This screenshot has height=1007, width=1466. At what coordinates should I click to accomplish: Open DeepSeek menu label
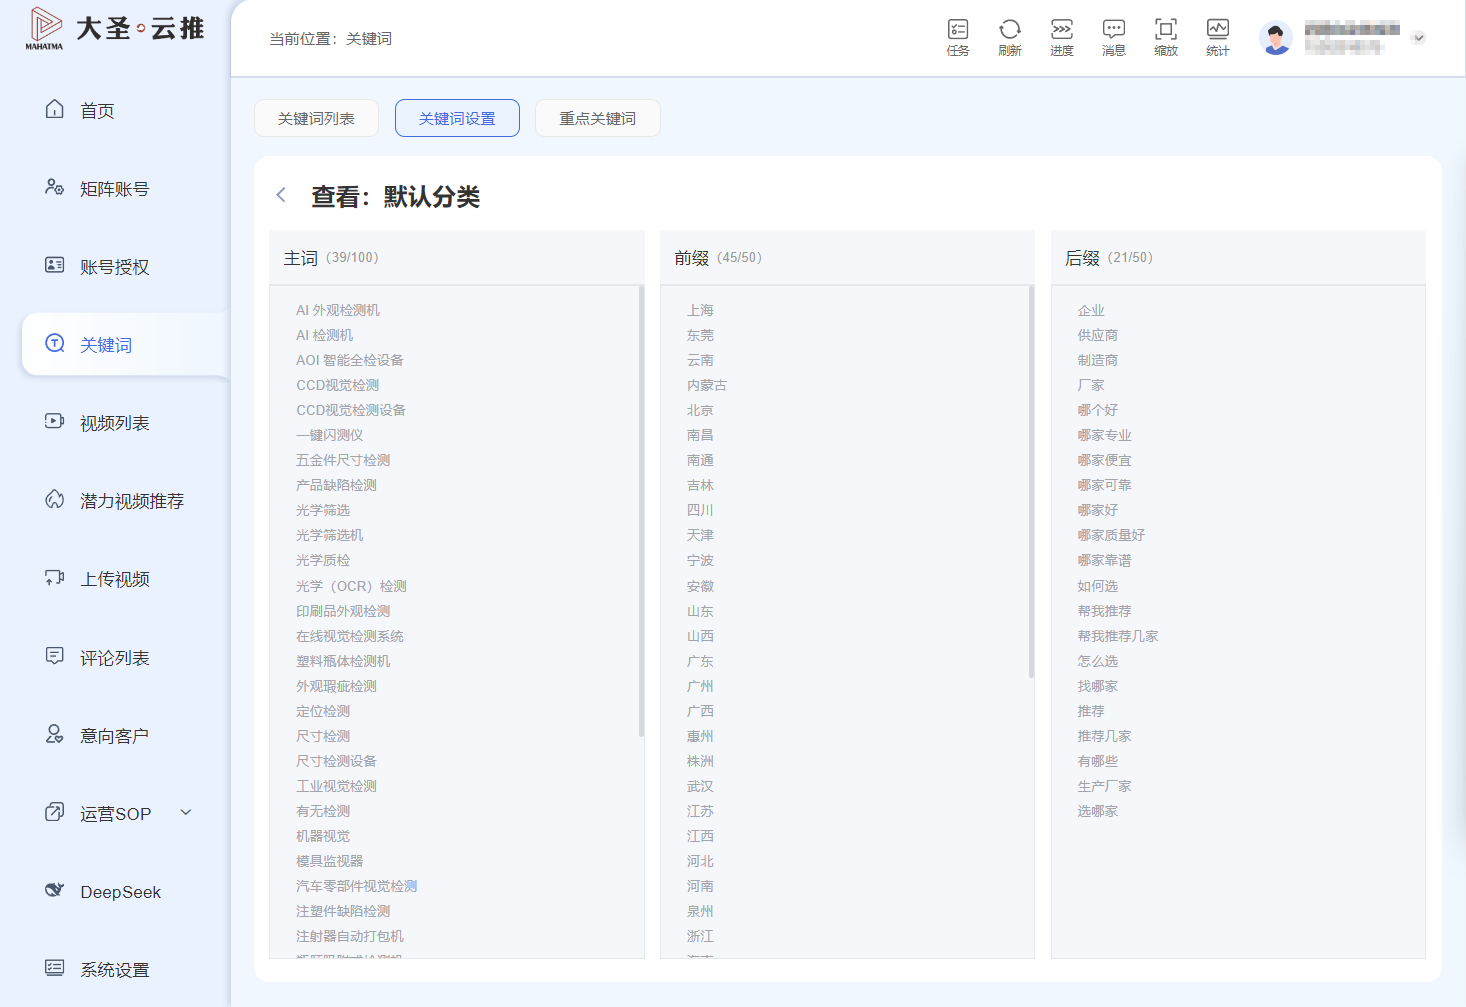(x=121, y=892)
